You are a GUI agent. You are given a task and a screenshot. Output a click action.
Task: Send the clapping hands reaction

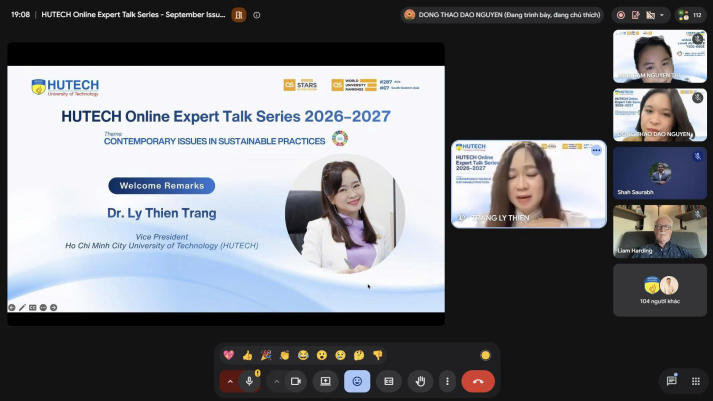pyautogui.click(x=285, y=355)
